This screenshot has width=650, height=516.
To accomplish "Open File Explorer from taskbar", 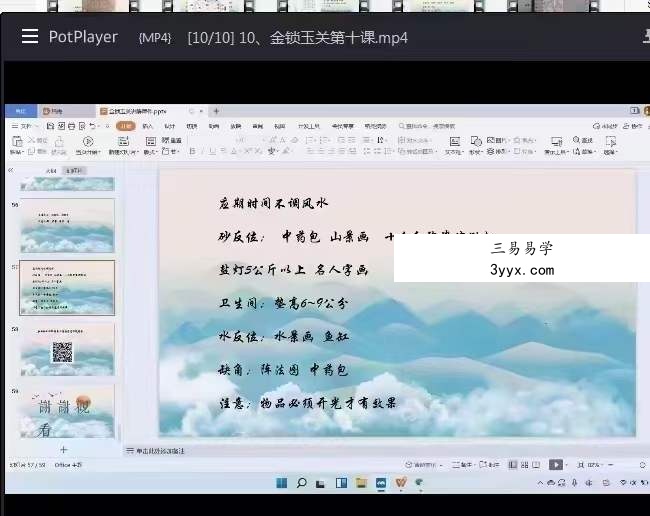I will [x=361, y=483].
